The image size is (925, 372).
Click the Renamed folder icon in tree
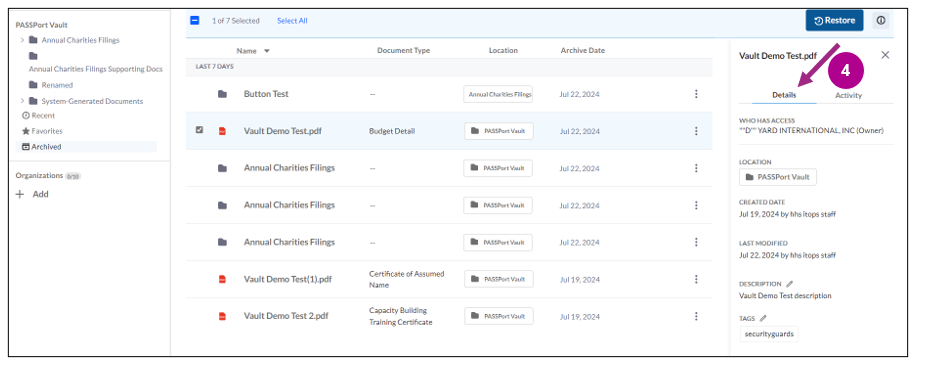[x=33, y=85]
